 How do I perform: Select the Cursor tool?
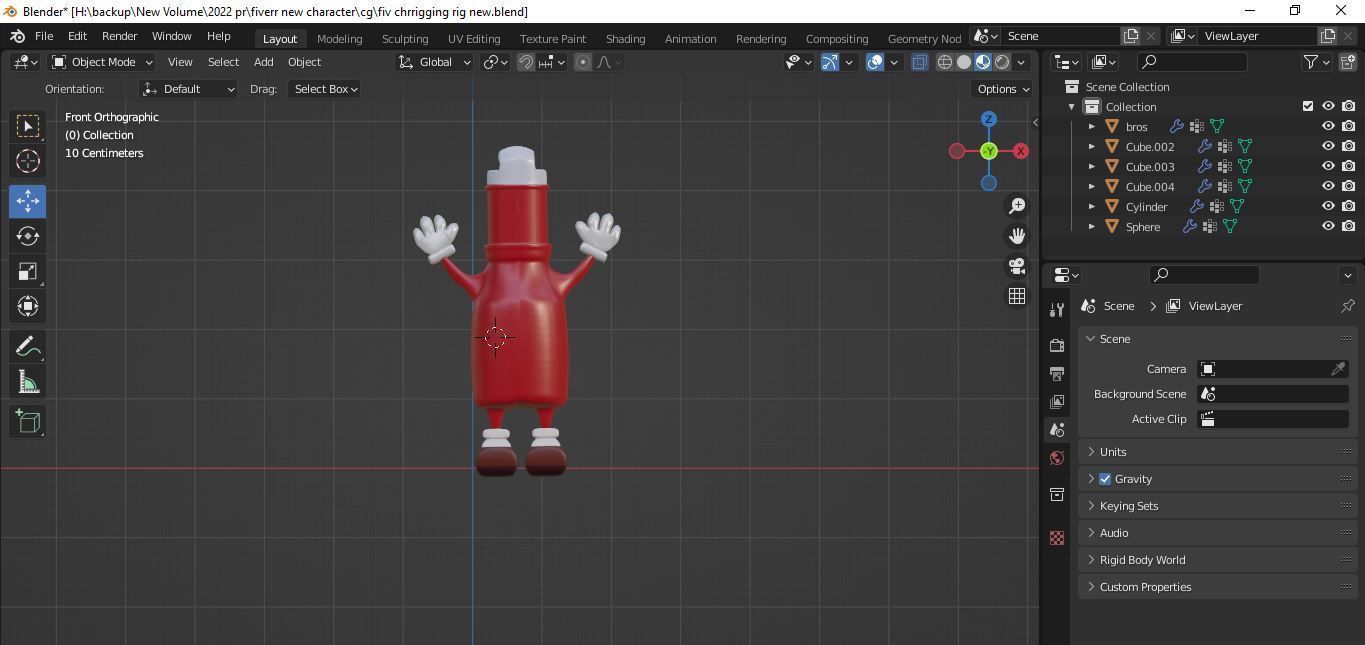tap(27, 161)
